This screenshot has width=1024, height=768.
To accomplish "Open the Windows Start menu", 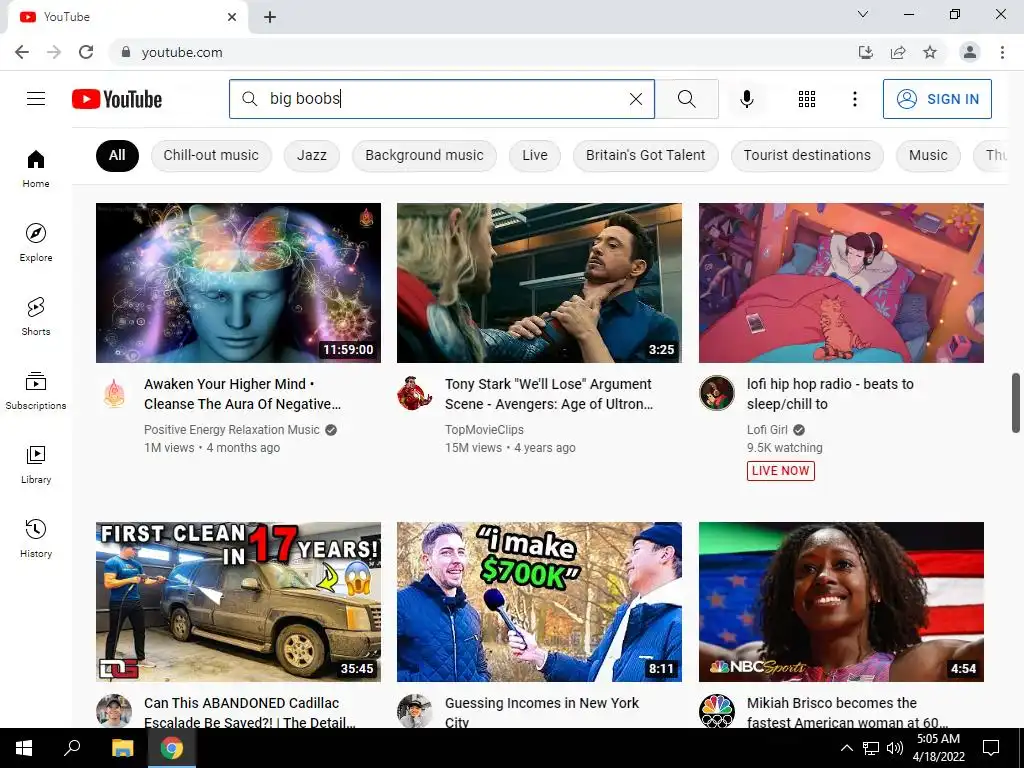I will click(24, 748).
